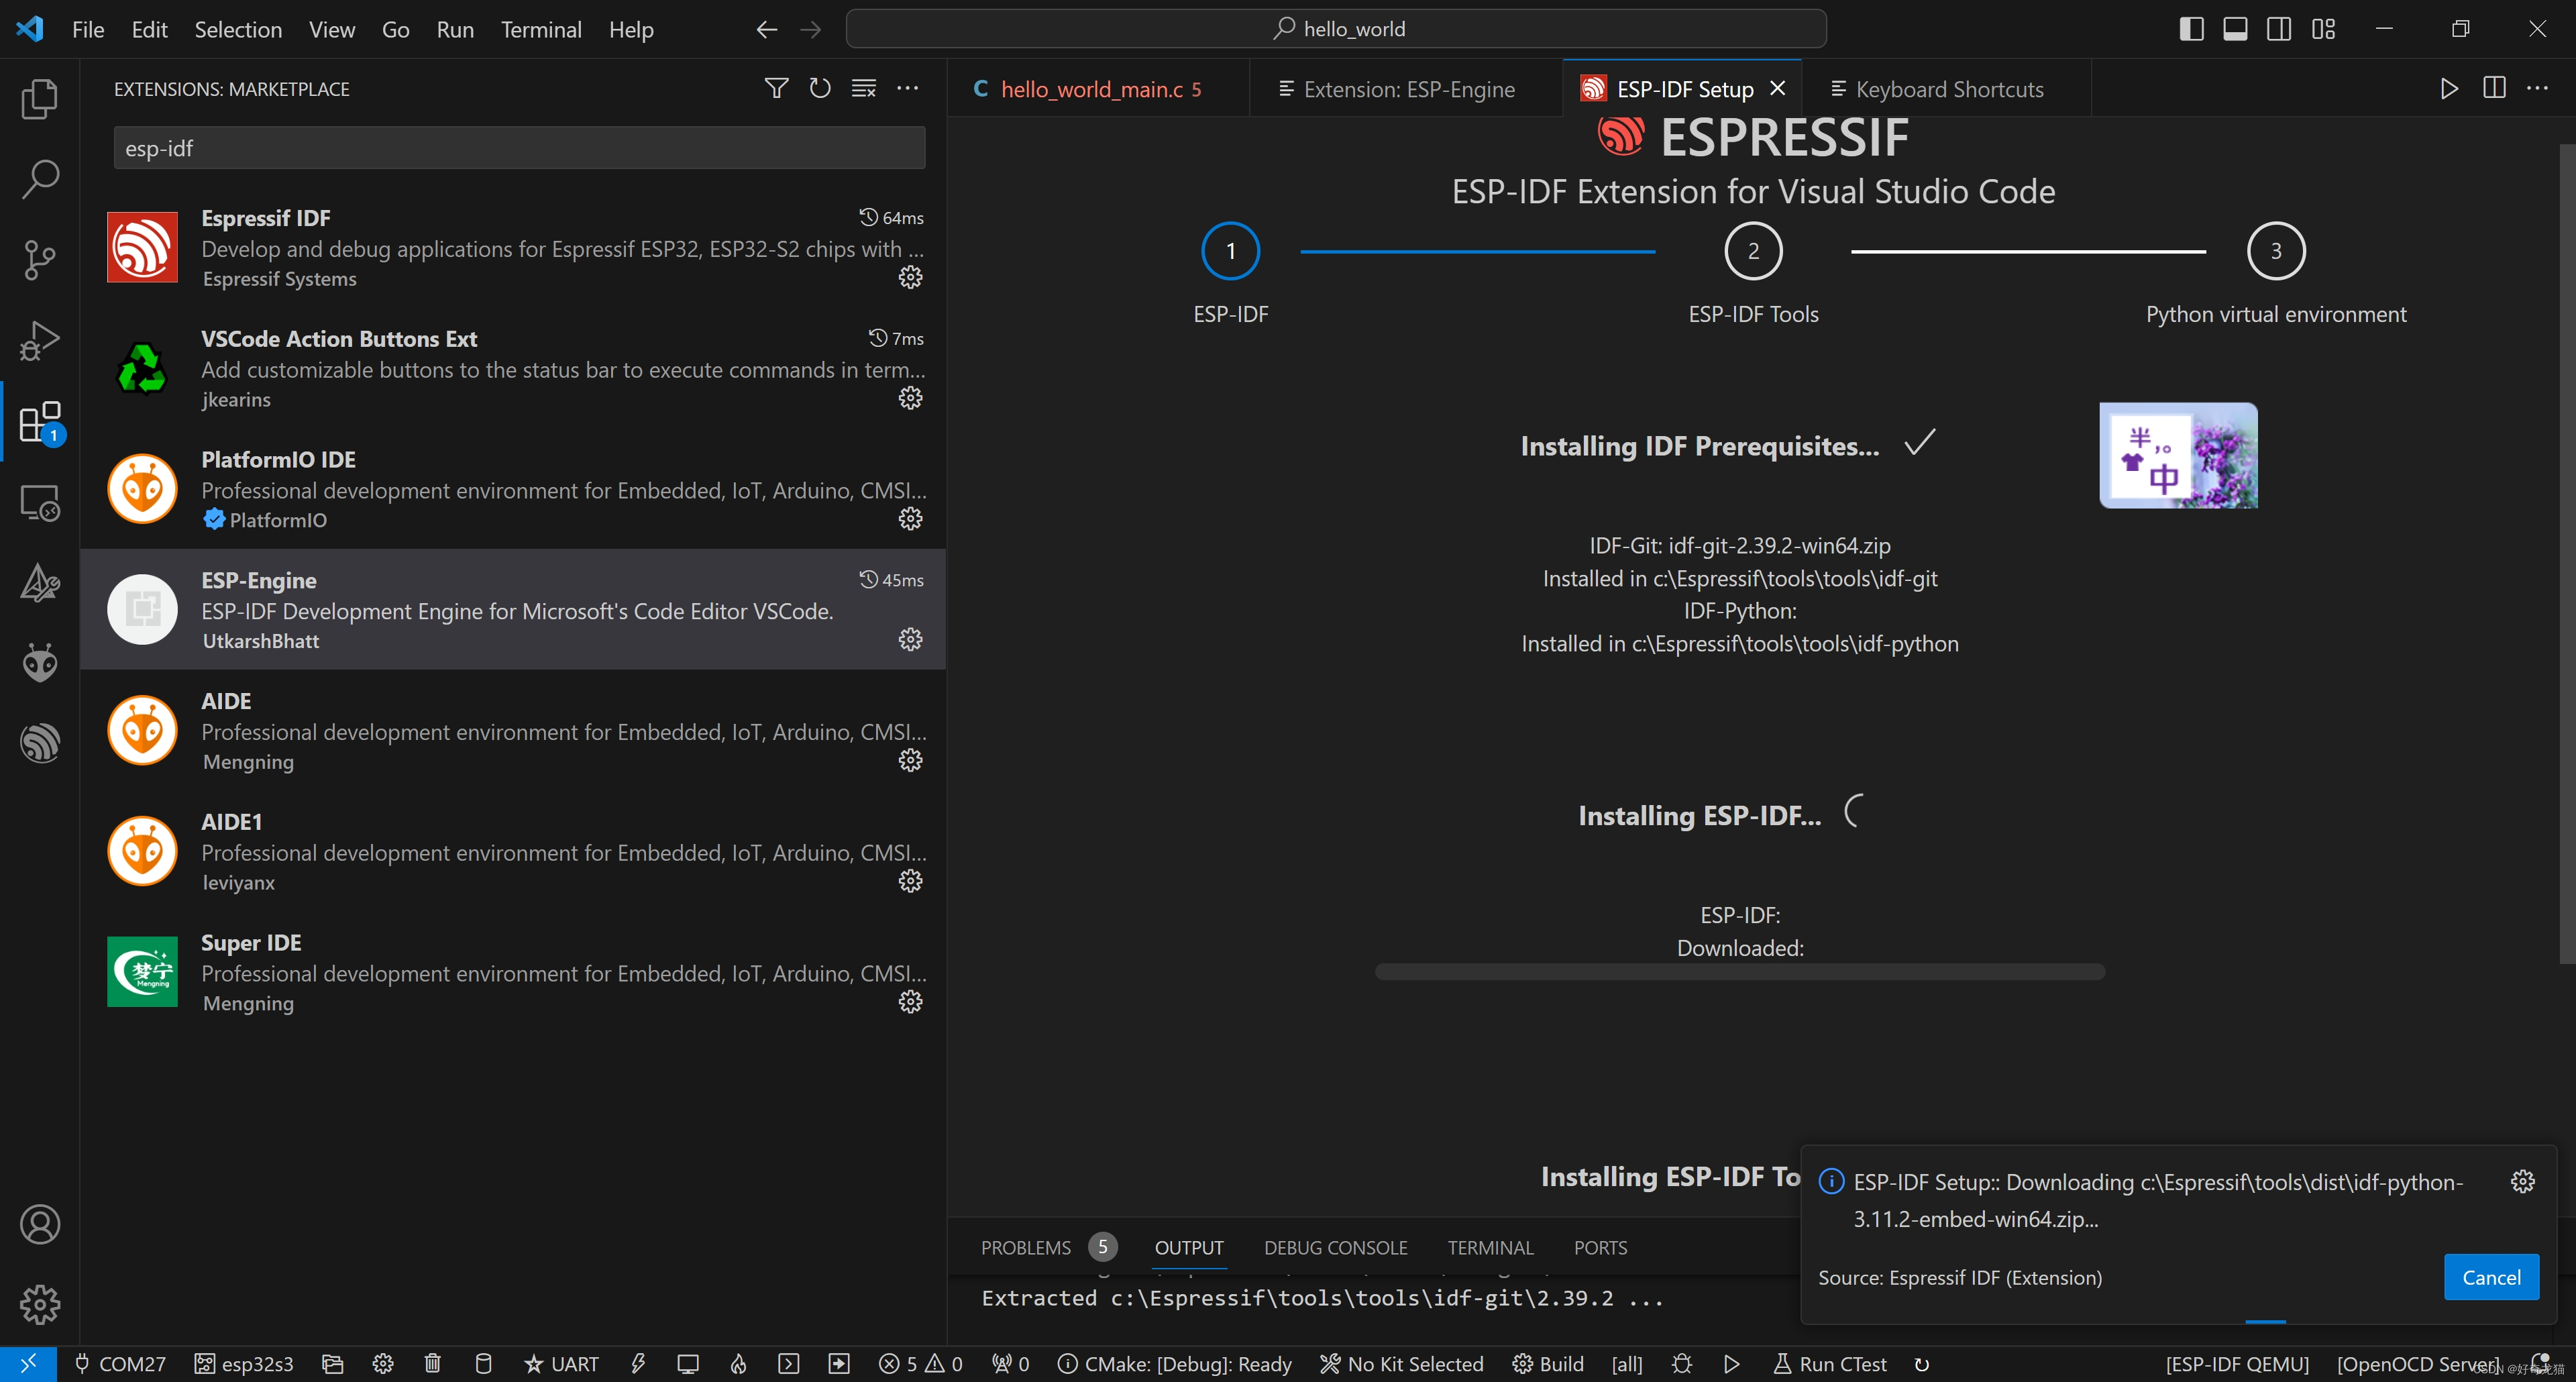Click Run CTest in status bar
This screenshot has height=1382, width=2576.
[x=1829, y=1364]
